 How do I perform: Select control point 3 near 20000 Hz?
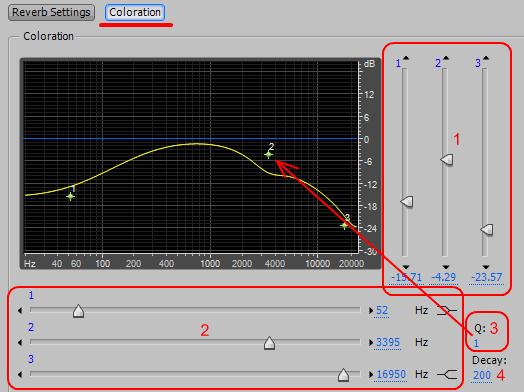345,226
